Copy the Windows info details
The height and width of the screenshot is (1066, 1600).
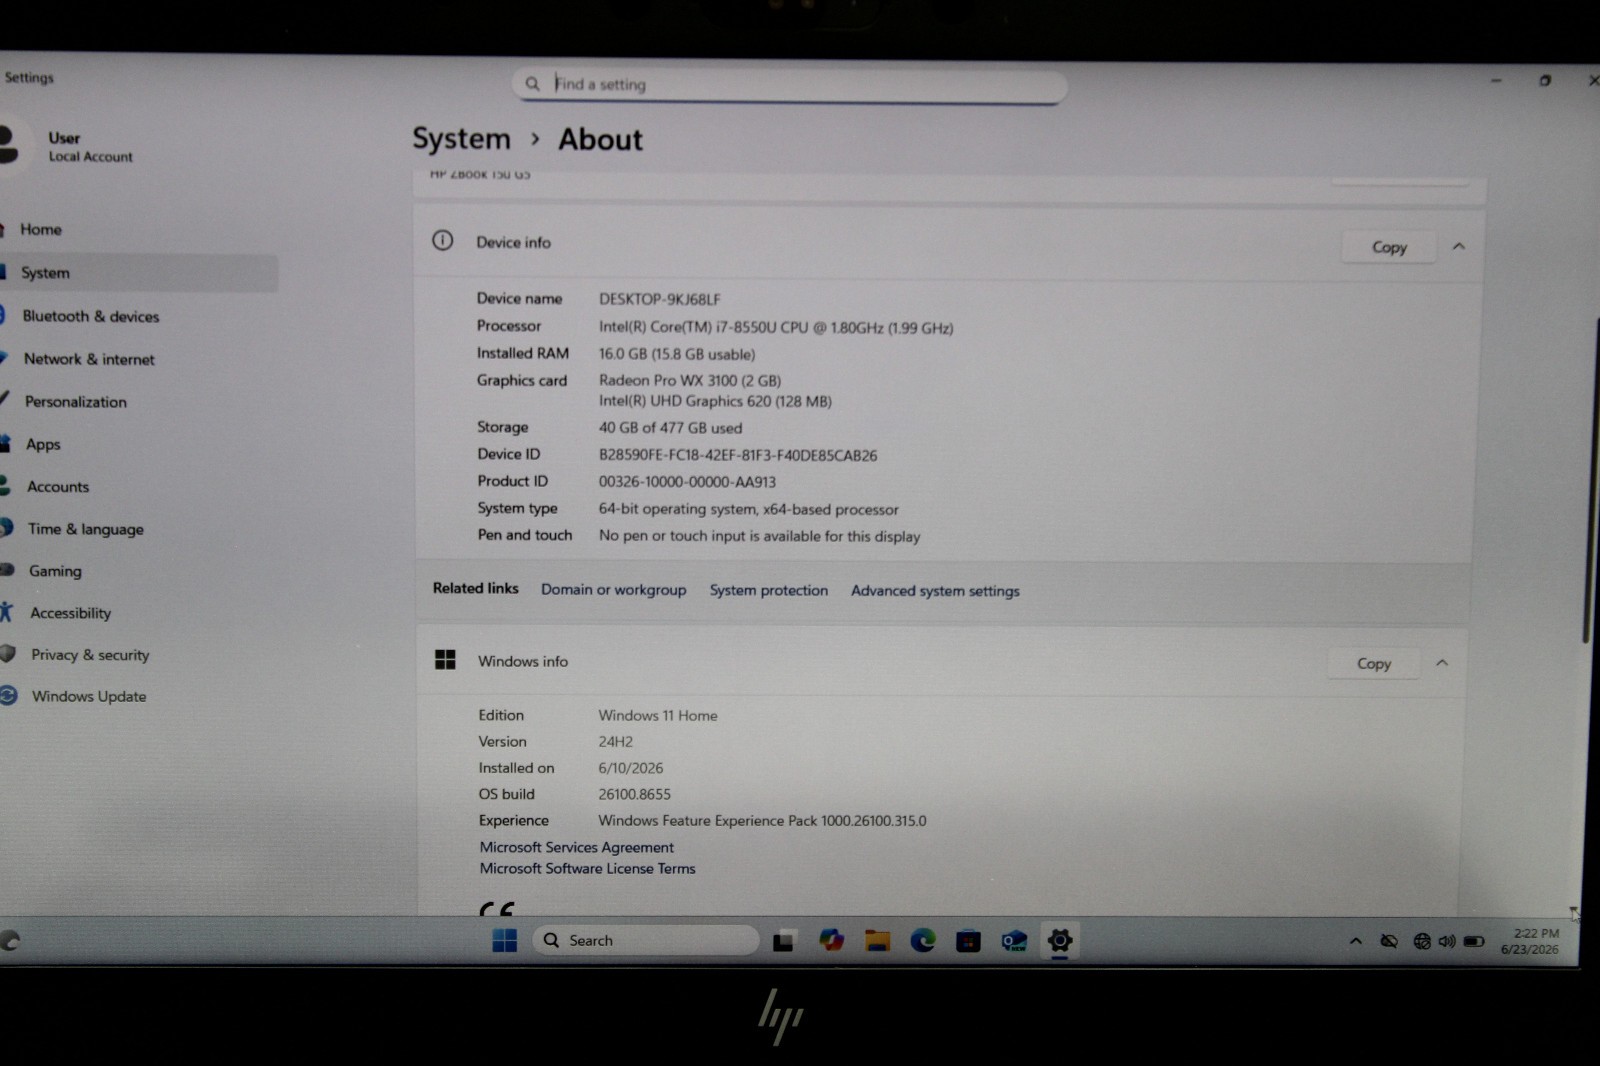coord(1374,663)
